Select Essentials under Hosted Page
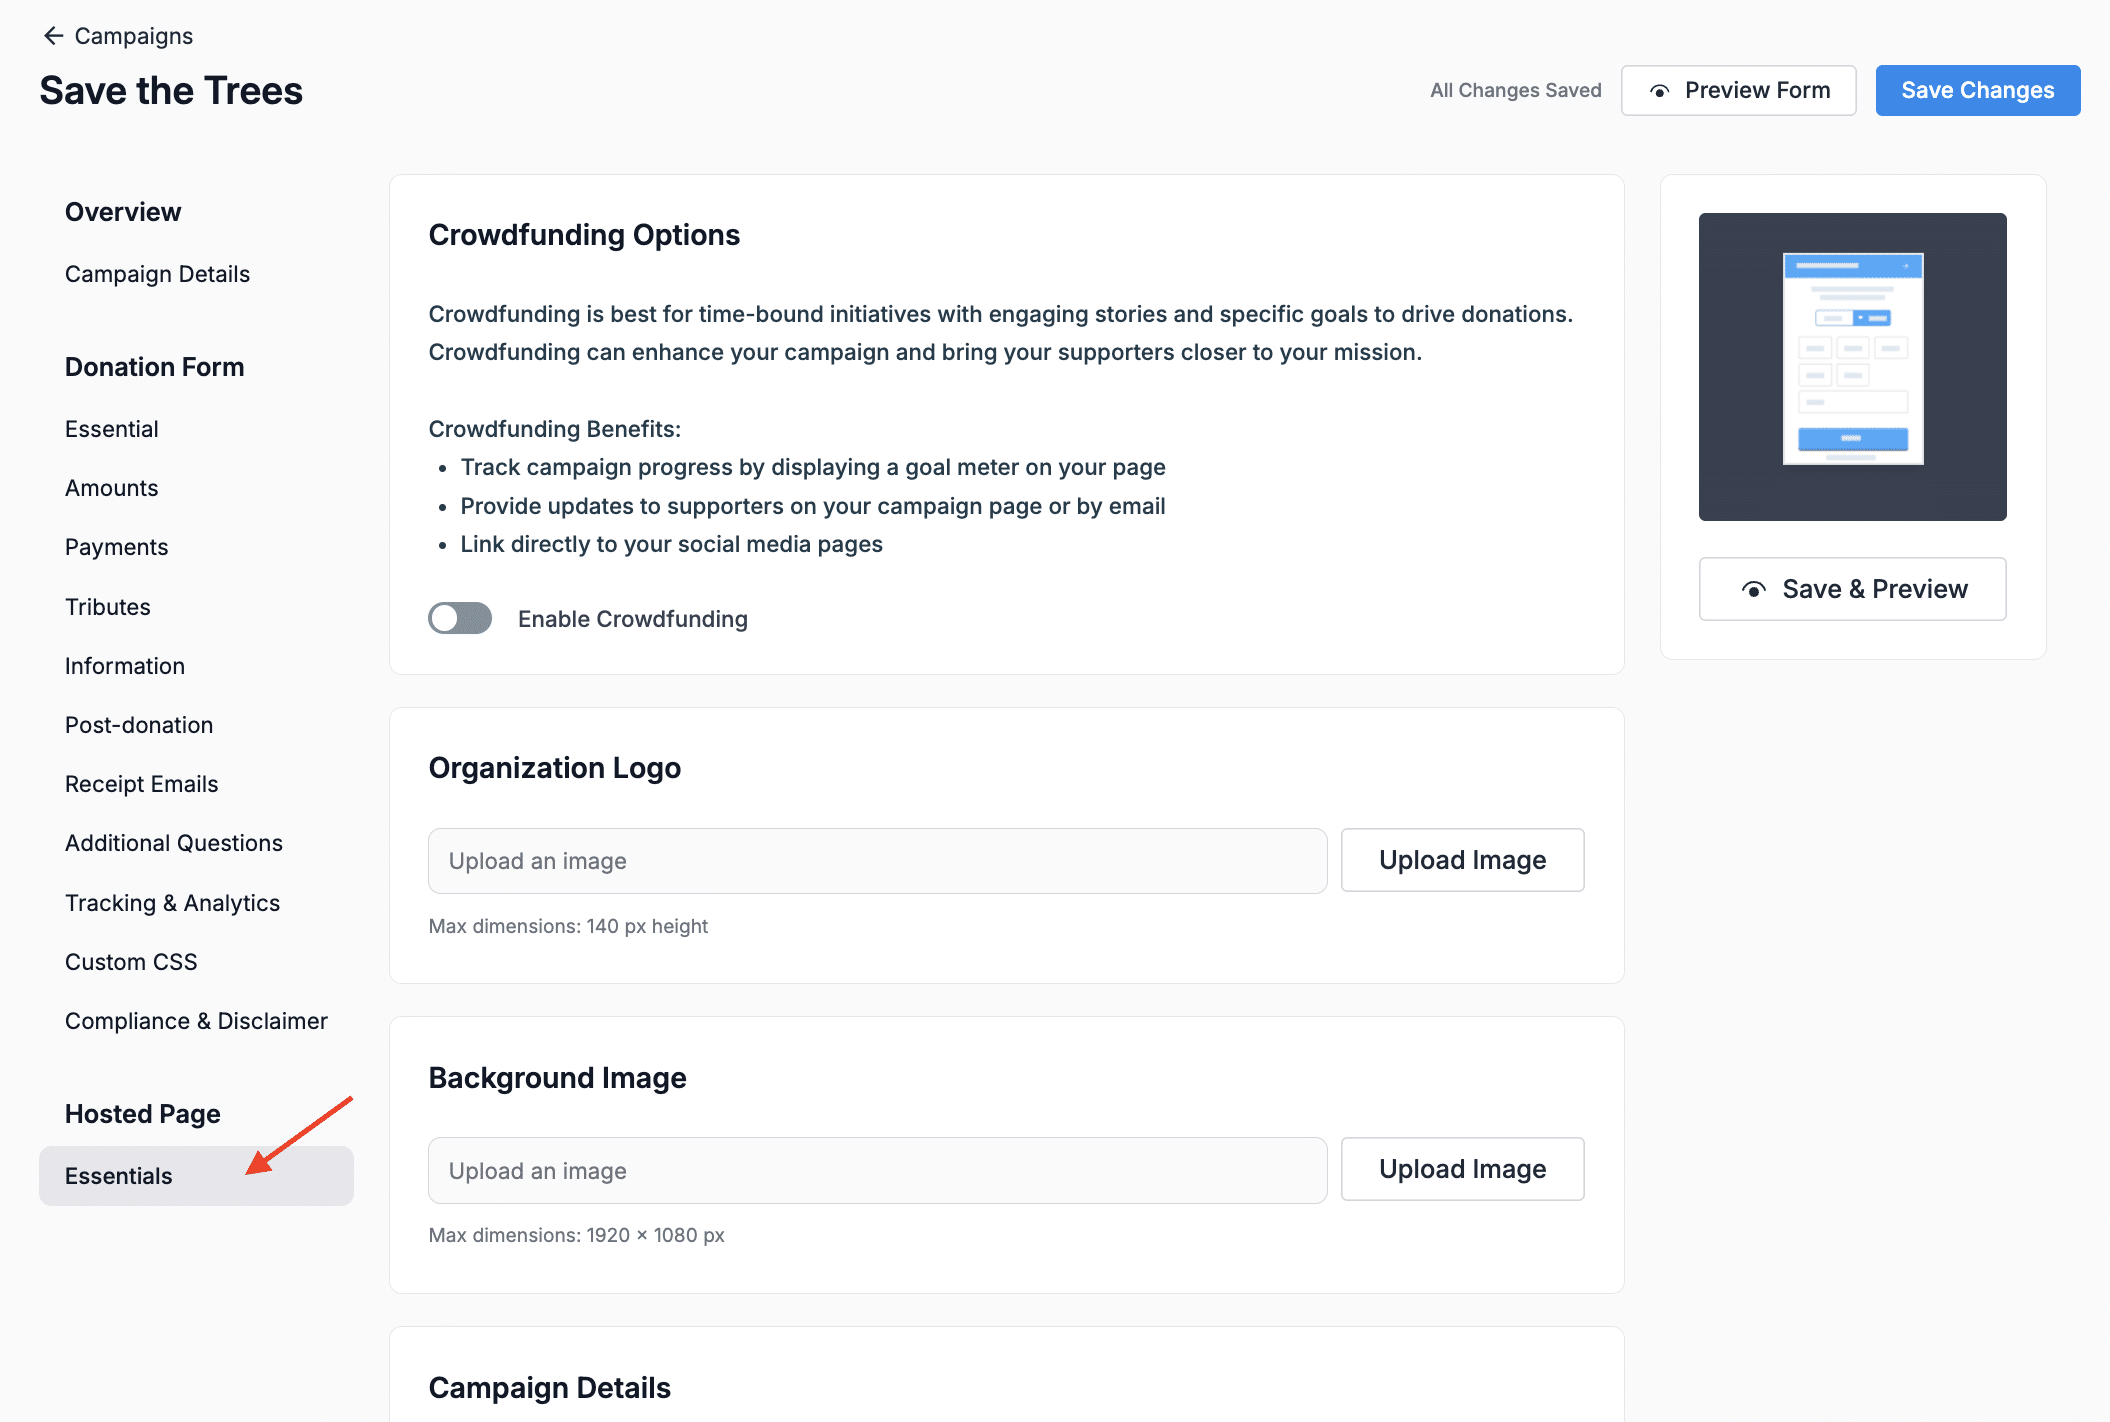The height and width of the screenshot is (1422, 2110). [x=118, y=1175]
